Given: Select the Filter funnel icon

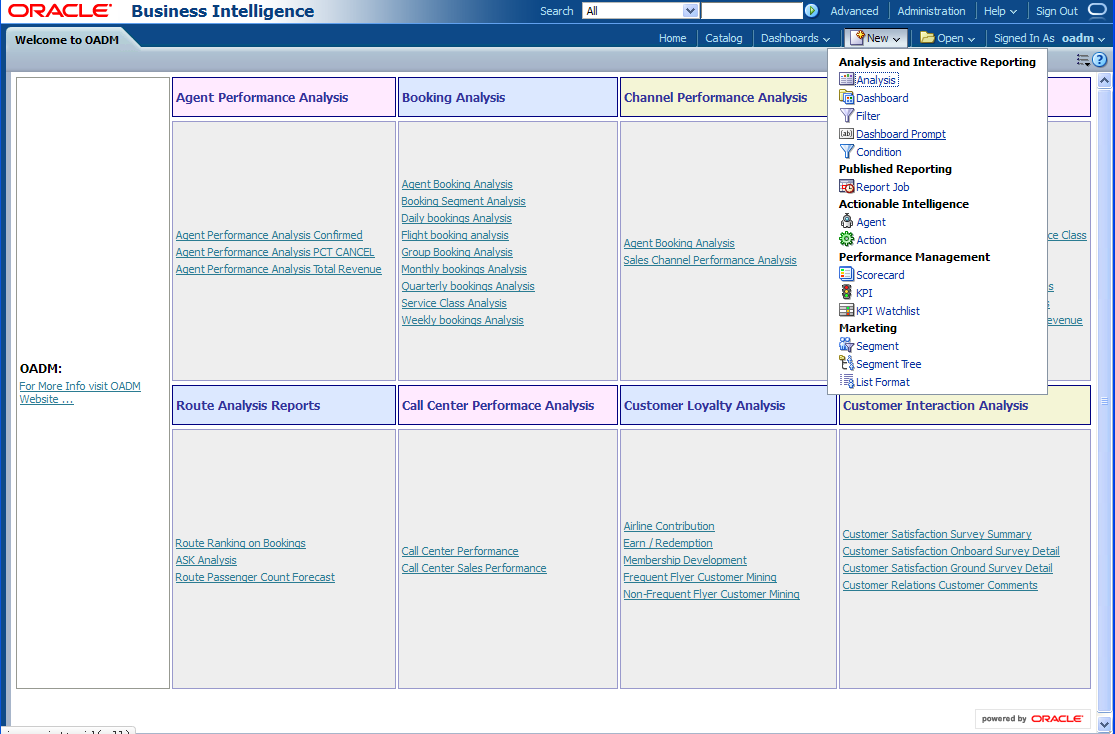Looking at the screenshot, I should pos(846,116).
